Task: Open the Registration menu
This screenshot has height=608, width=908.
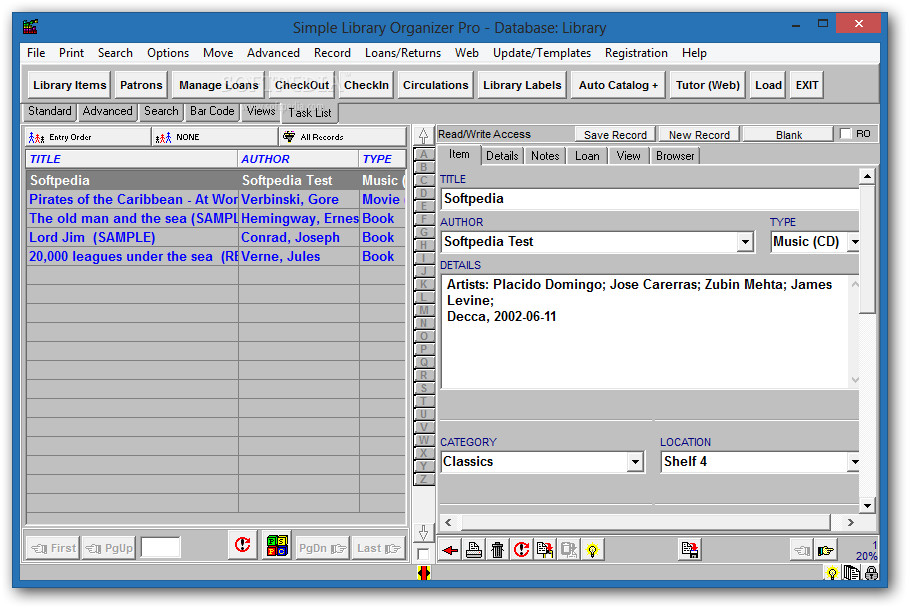Action: tap(636, 53)
